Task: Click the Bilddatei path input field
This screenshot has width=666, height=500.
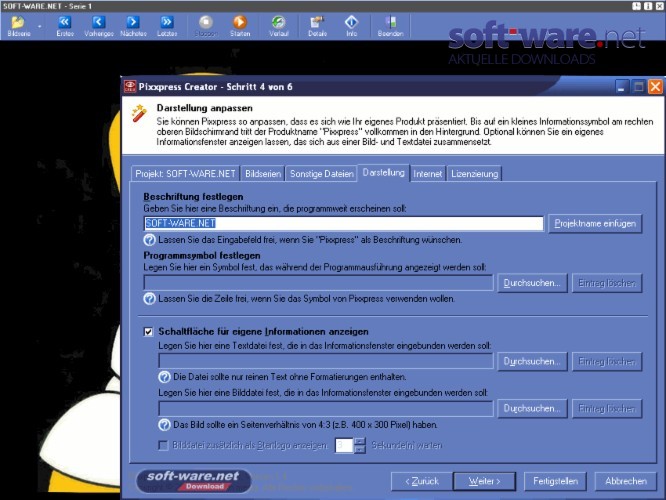Action: tap(326, 408)
